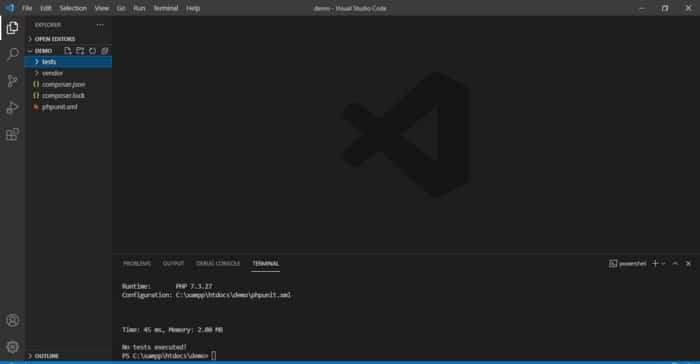The width and height of the screenshot is (700, 364).
Task: Open the Extensions view
Action: [12, 134]
